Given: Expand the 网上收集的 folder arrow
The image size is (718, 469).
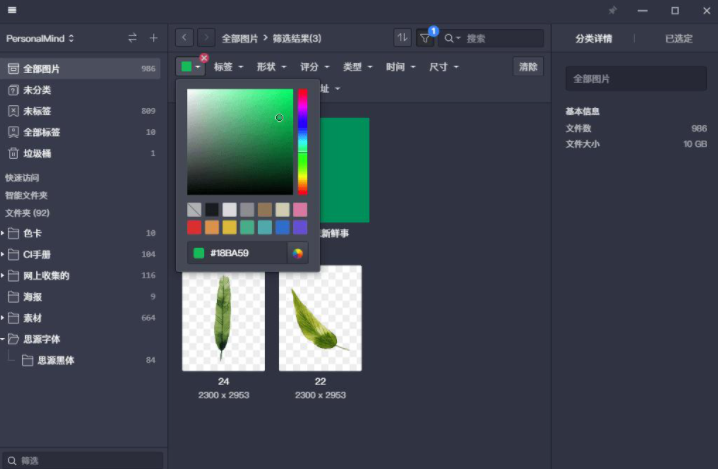Looking at the screenshot, I should coord(3,275).
